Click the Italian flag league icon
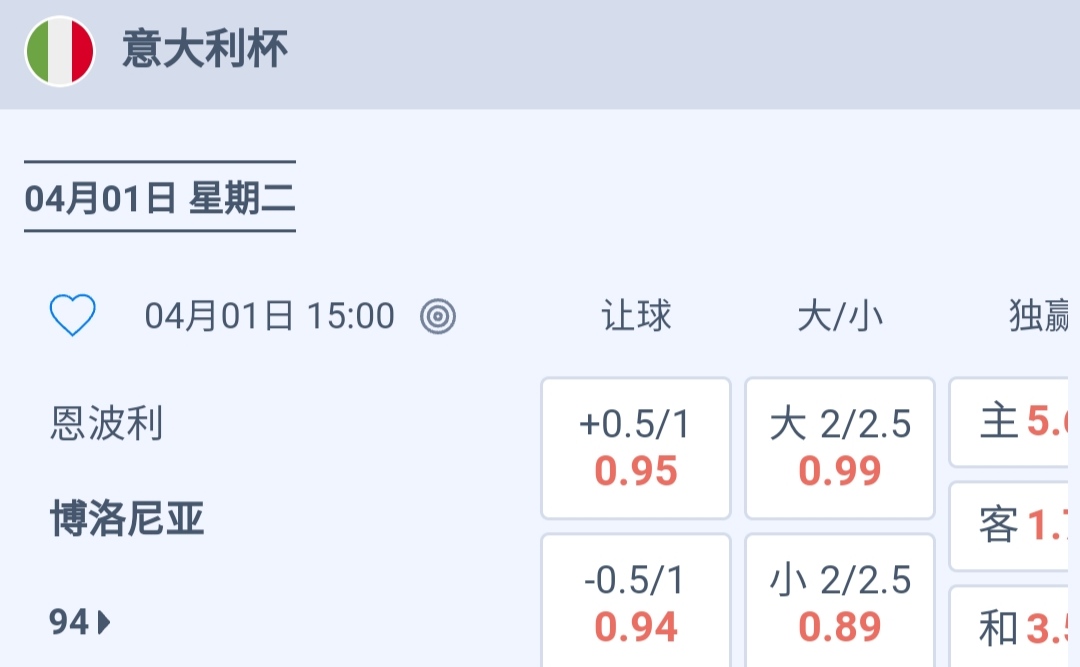 (x=60, y=50)
